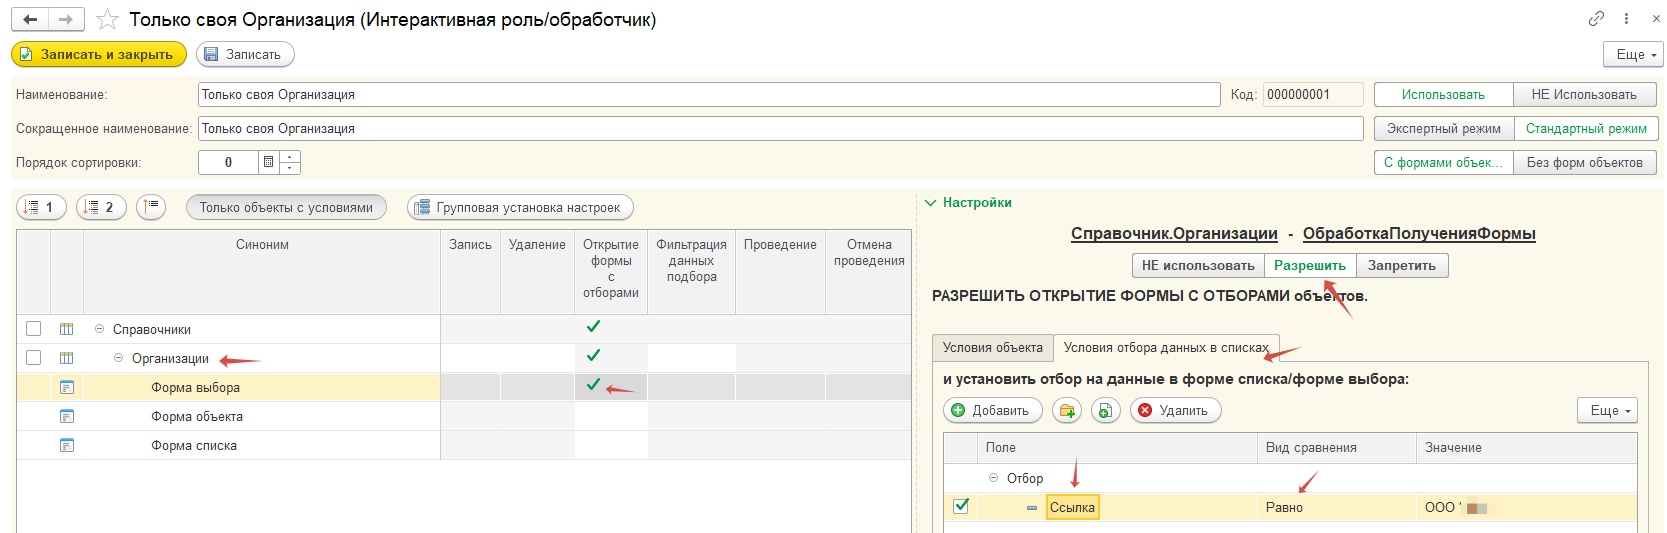
Task: Copy link via the chain icon
Action: (1596, 19)
